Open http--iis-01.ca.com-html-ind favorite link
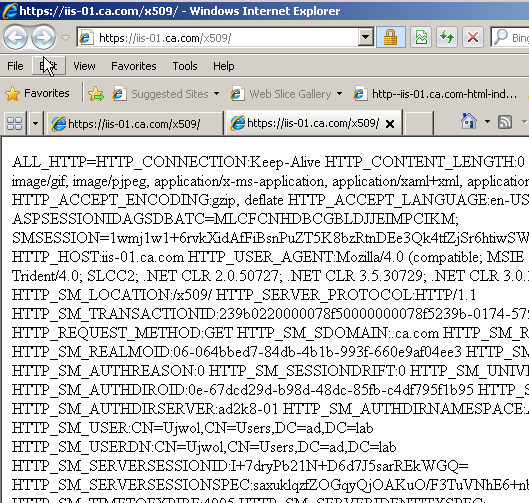Image resolution: width=529 pixels, height=503 pixels. [x=435, y=94]
